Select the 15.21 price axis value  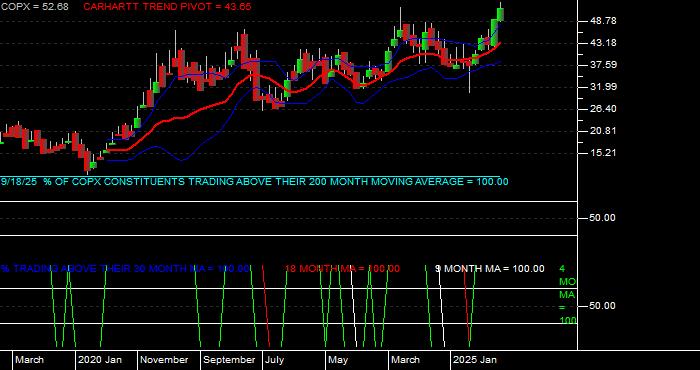[x=603, y=153]
